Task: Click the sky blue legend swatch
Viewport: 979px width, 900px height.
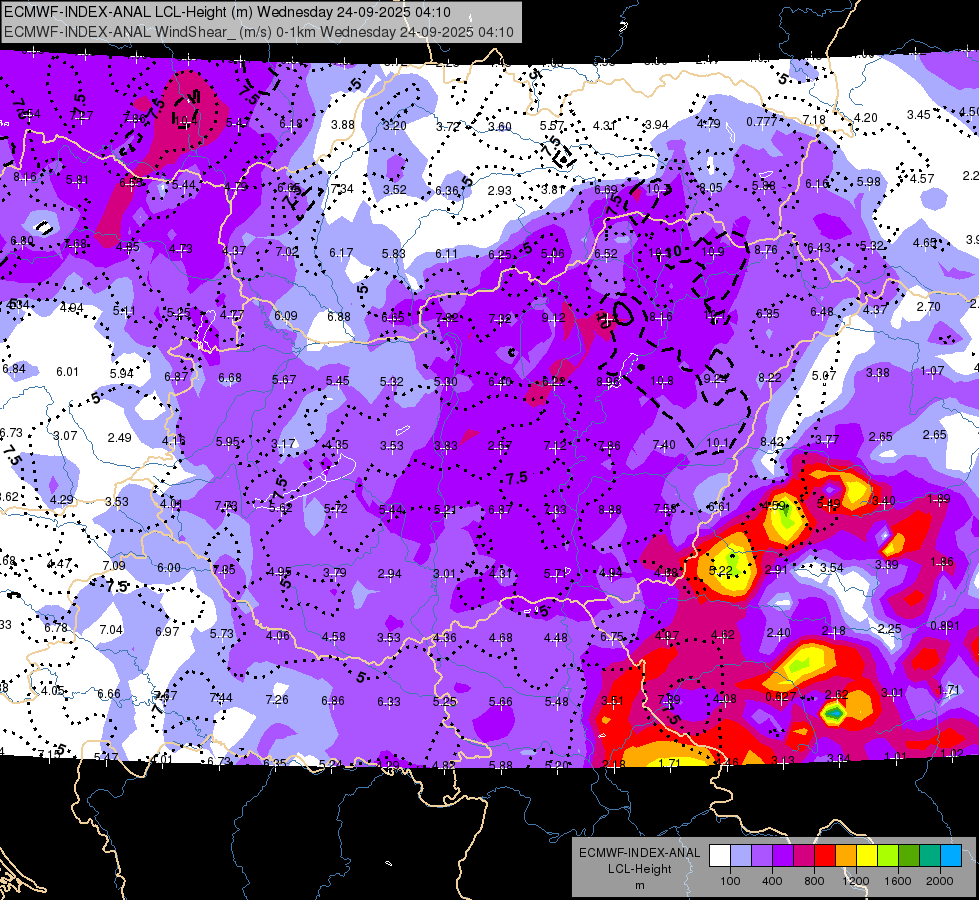Action: [x=951, y=856]
